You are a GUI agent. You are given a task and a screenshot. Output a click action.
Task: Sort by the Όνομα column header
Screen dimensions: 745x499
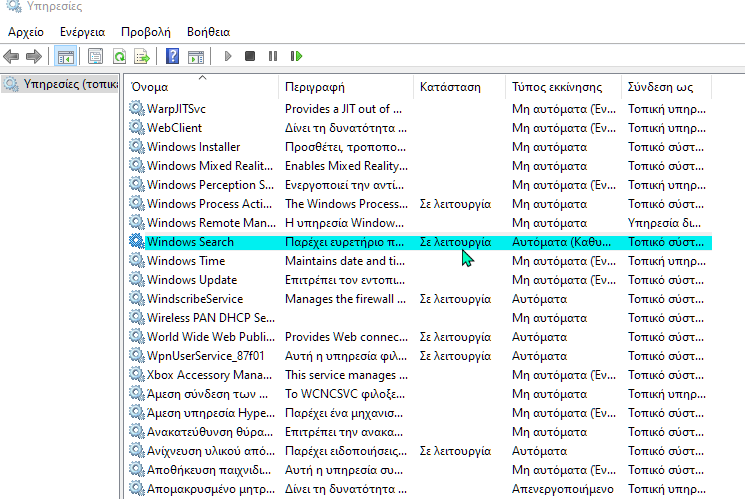(150, 87)
